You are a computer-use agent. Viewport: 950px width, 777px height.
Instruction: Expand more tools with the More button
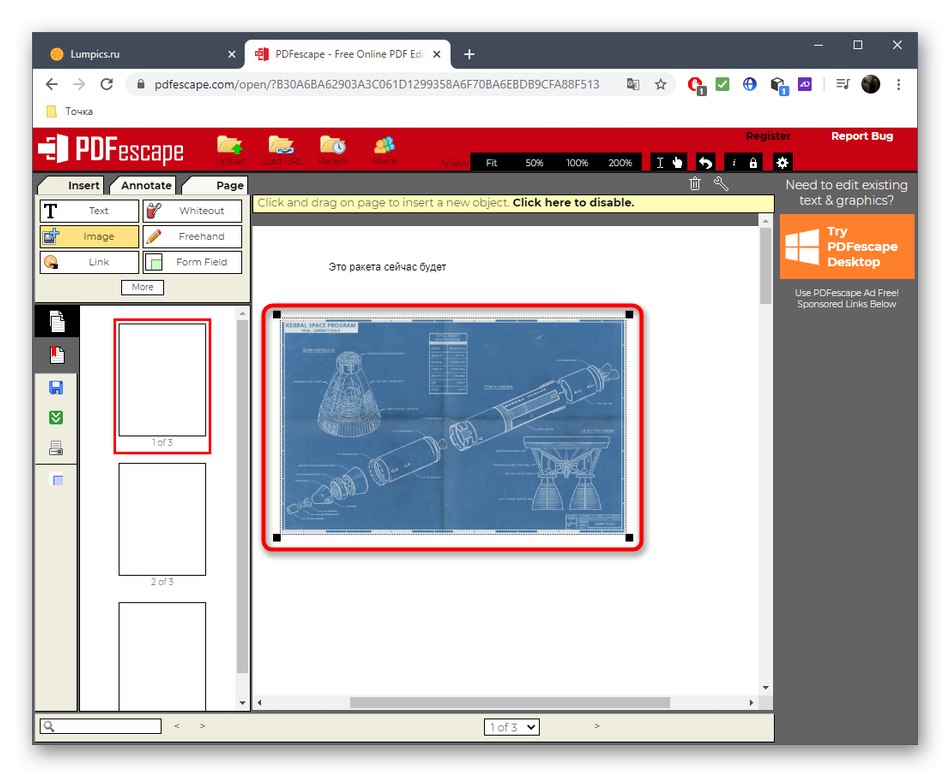[142, 287]
